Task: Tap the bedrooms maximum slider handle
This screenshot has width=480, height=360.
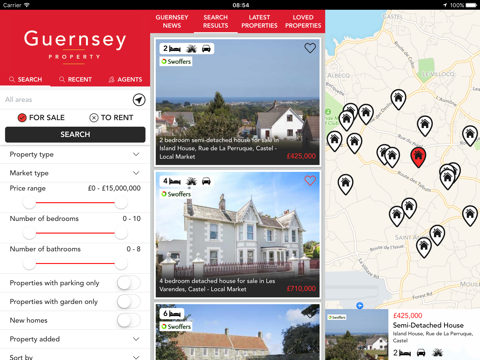Action: pos(121,233)
